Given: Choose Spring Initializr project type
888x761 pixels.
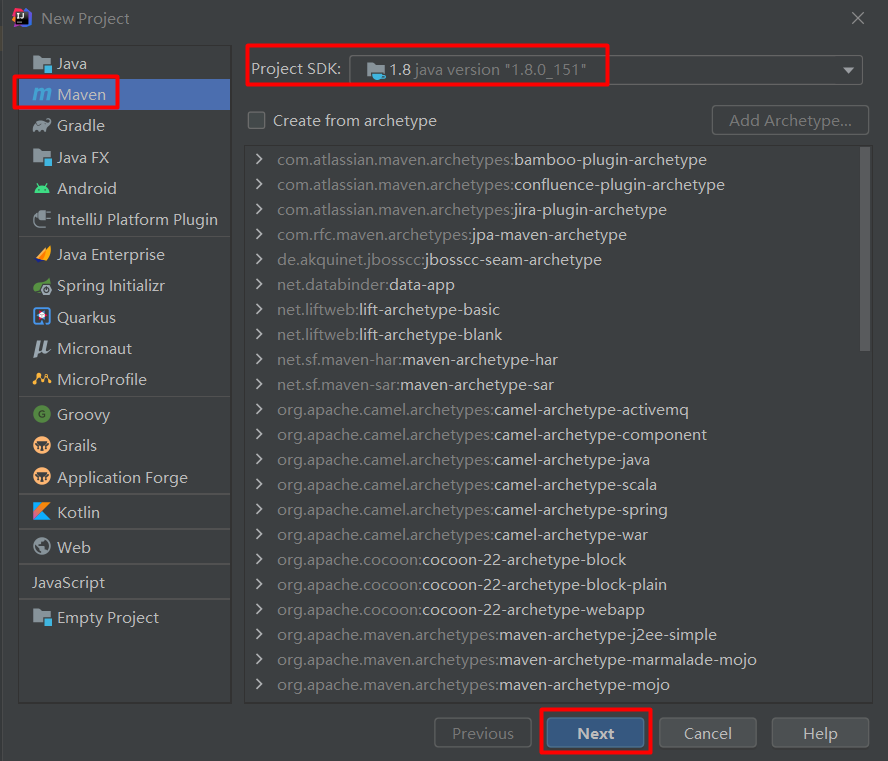Looking at the screenshot, I should 125,286.
